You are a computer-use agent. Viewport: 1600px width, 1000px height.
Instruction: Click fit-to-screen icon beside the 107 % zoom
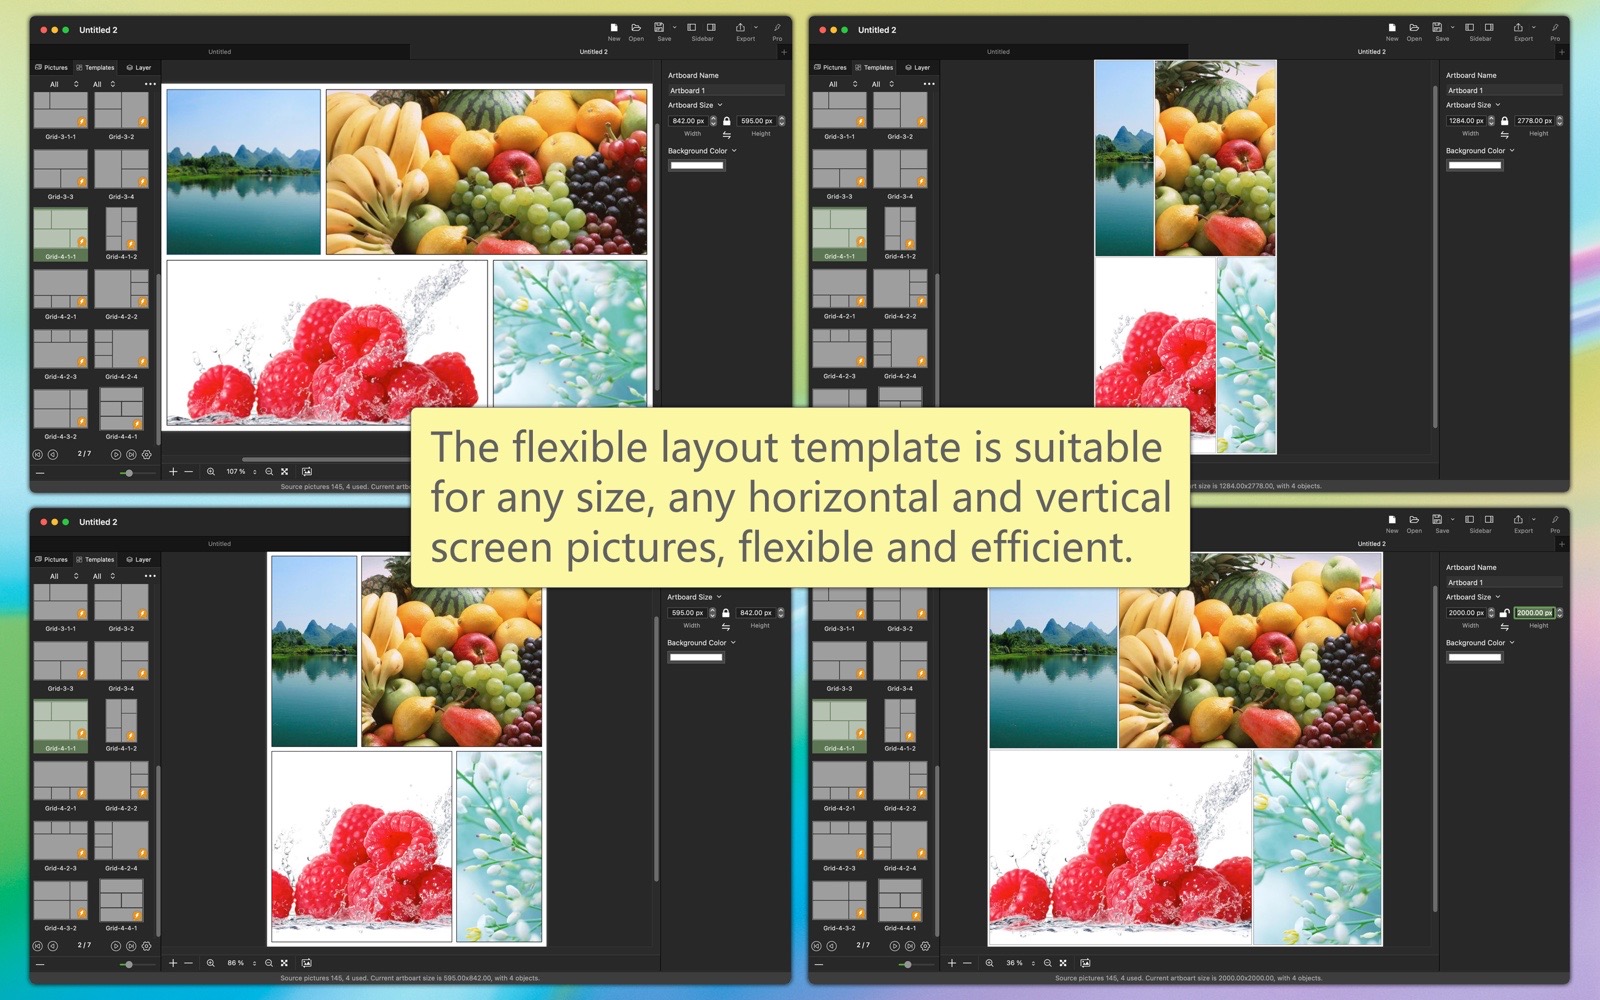coord(285,472)
